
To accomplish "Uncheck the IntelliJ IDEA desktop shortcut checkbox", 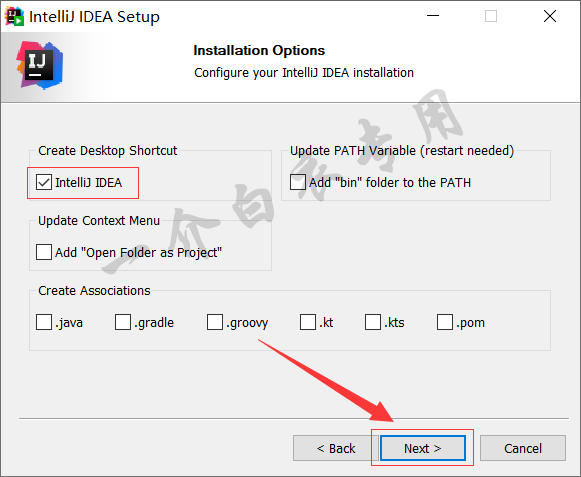I will click(x=44, y=182).
